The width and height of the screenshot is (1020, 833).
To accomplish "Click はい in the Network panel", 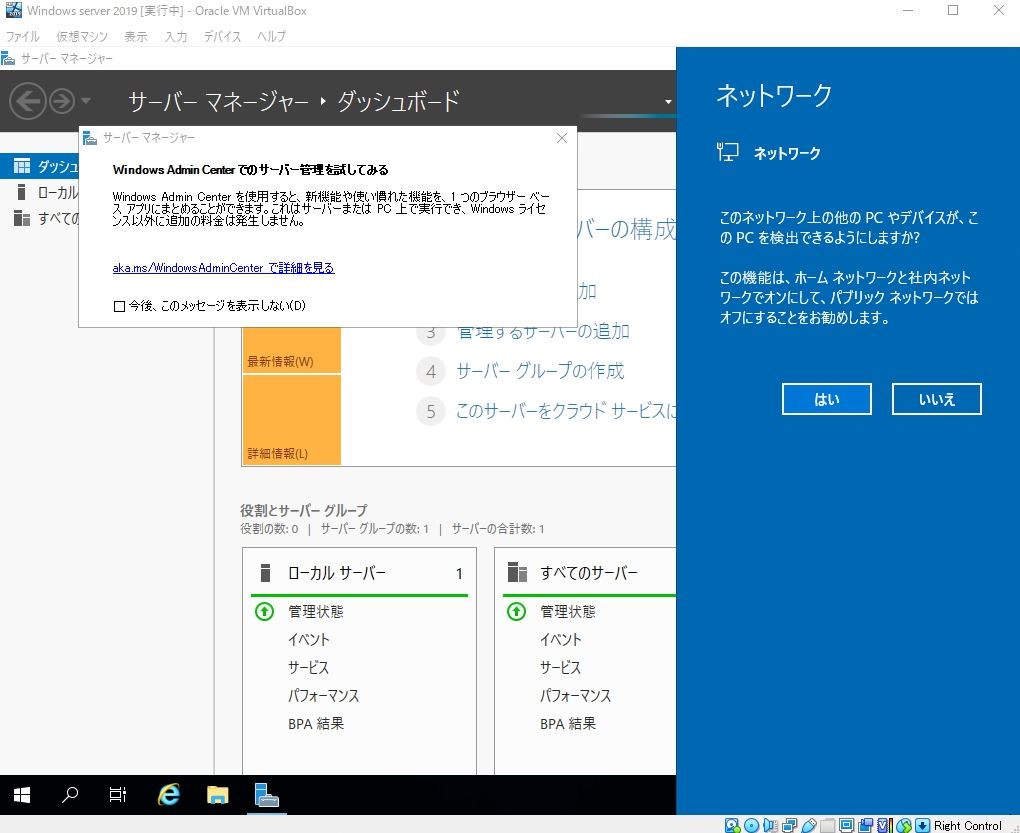I will pyautogui.click(x=827, y=399).
